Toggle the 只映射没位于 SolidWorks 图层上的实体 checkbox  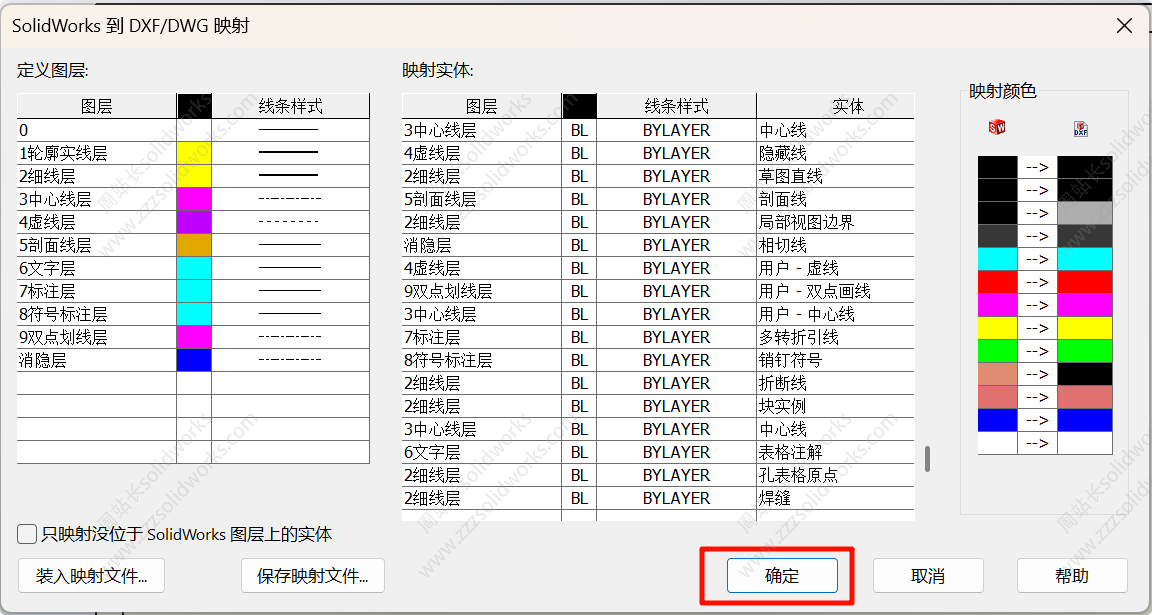(x=27, y=534)
